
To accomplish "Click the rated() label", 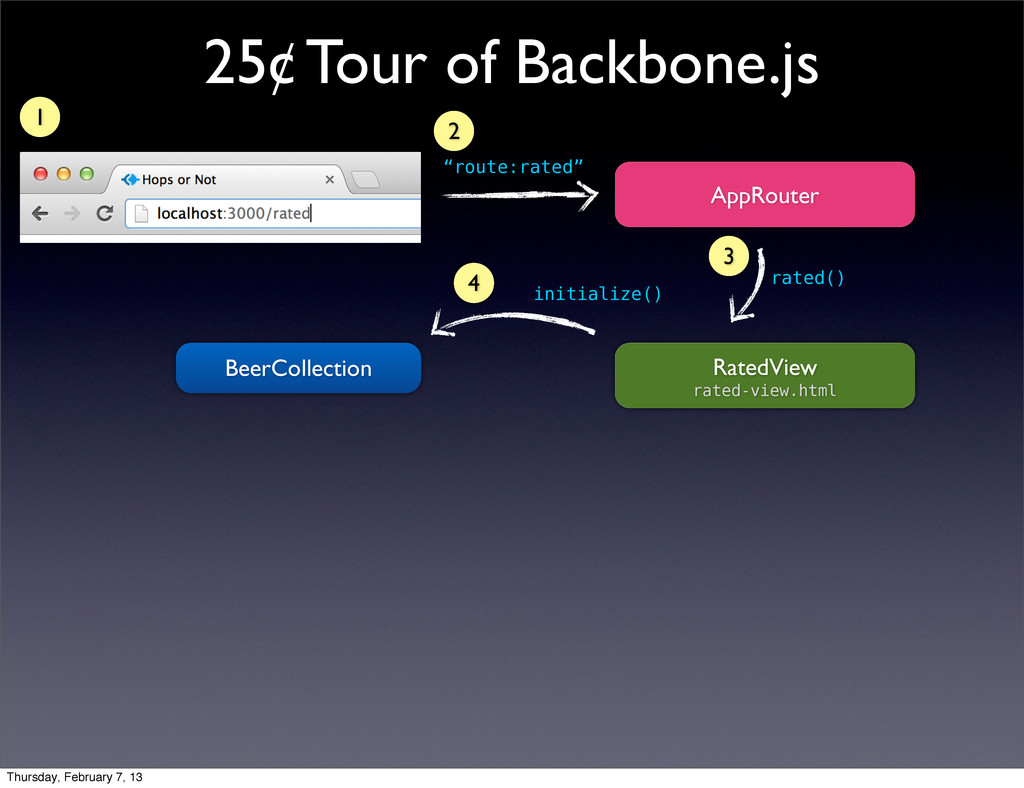I will click(808, 278).
